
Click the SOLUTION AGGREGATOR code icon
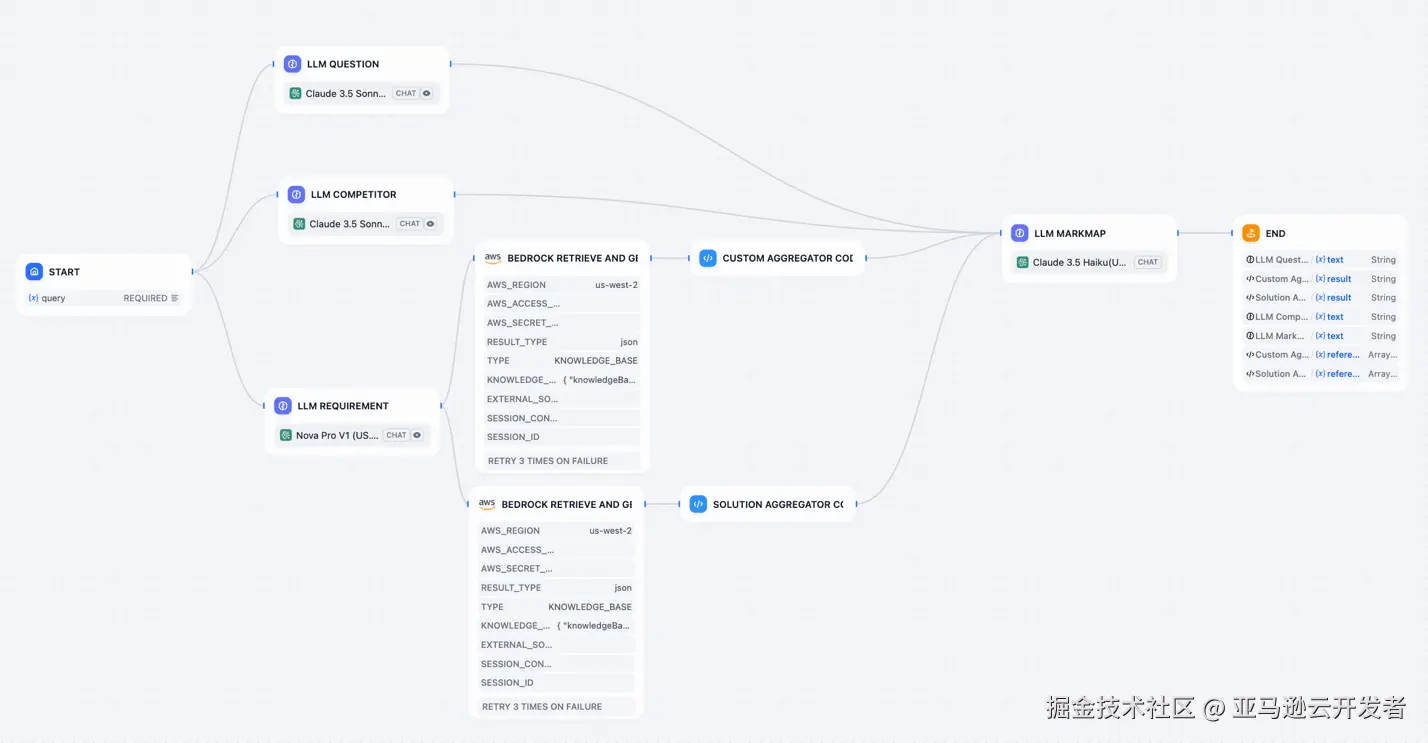pos(698,505)
